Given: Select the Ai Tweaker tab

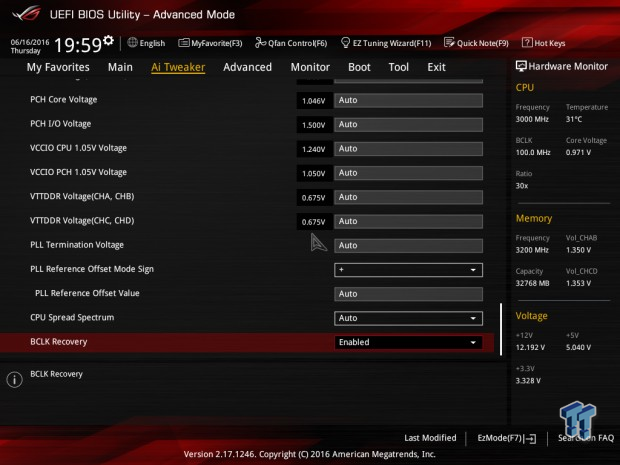Looking at the screenshot, I should pos(178,67).
